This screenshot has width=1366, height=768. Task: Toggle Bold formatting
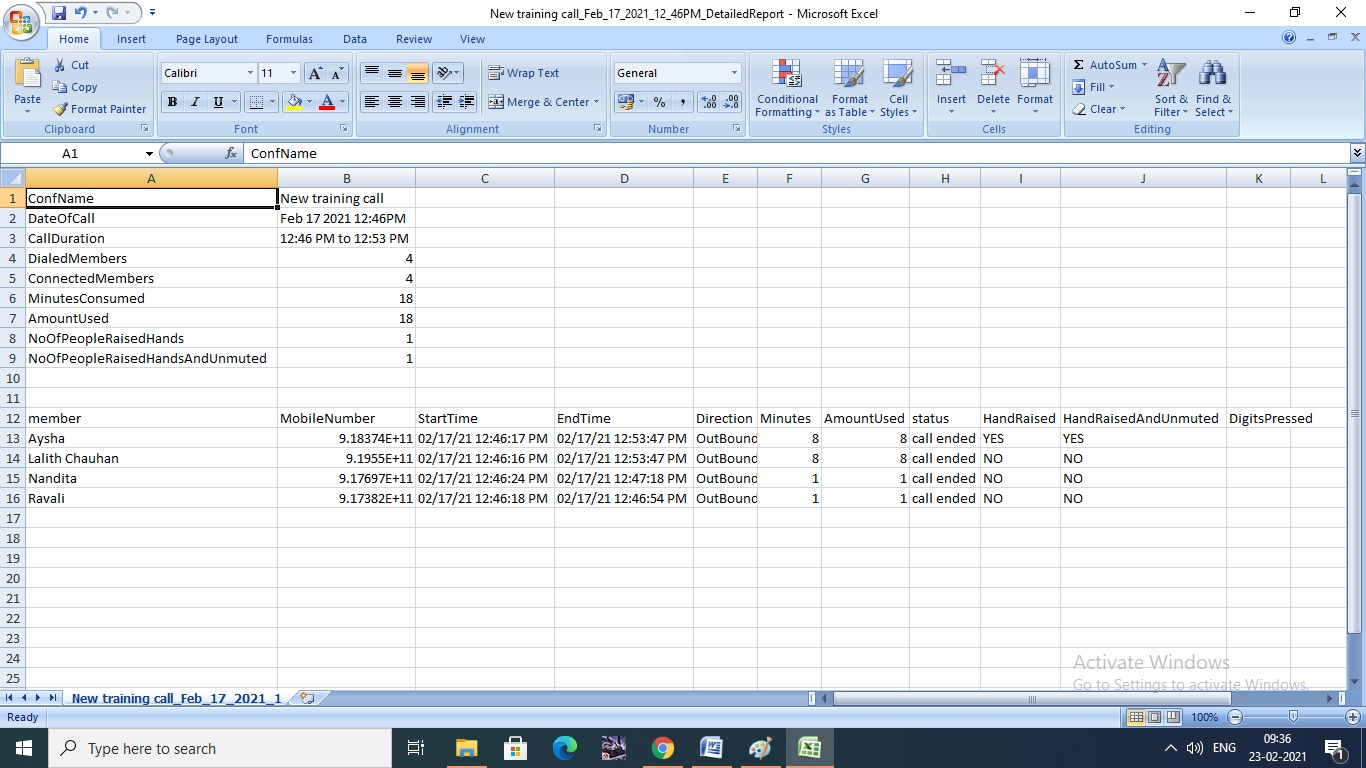(172, 102)
